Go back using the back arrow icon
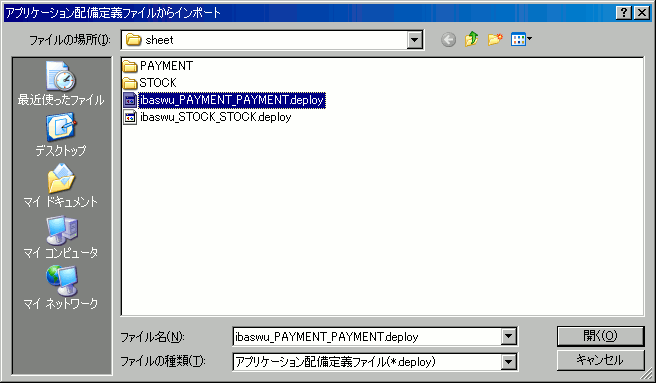The width and height of the screenshot is (656, 383). (448, 40)
